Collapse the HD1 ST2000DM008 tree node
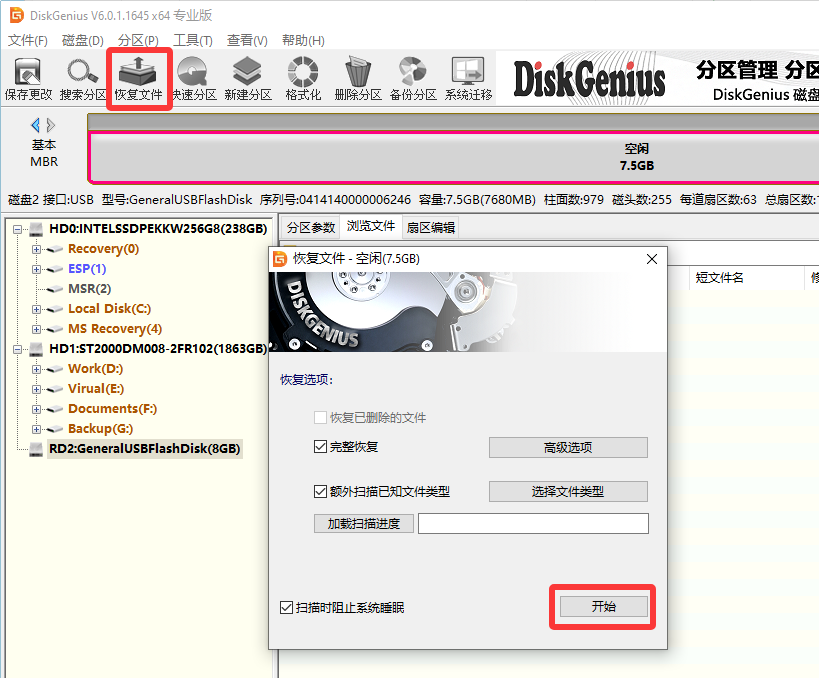Viewport: 819px width, 678px height. pyautogui.click(x=17, y=349)
